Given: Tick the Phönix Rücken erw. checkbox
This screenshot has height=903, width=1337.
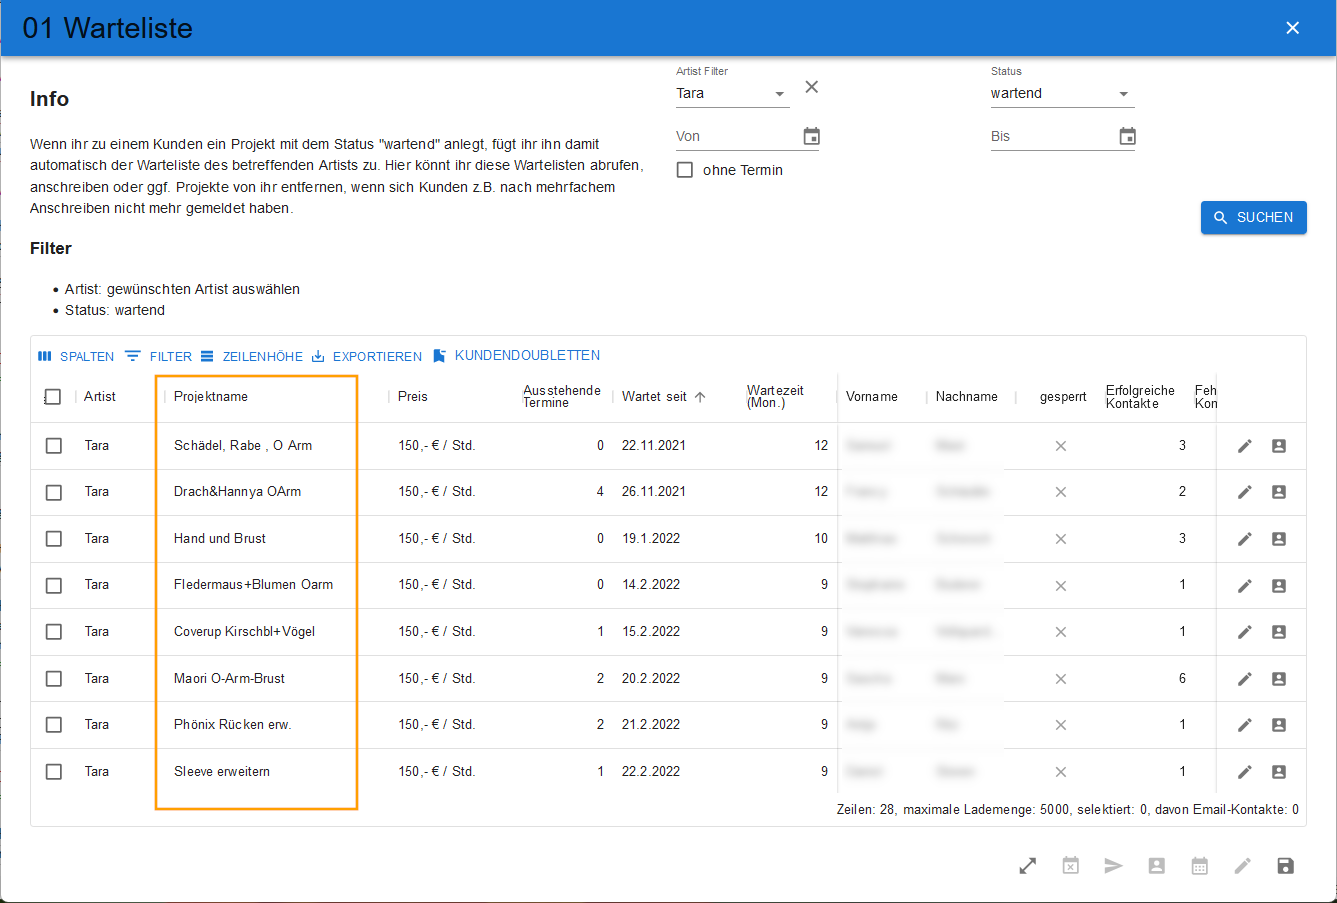Looking at the screenshot, I should point(54,725).
